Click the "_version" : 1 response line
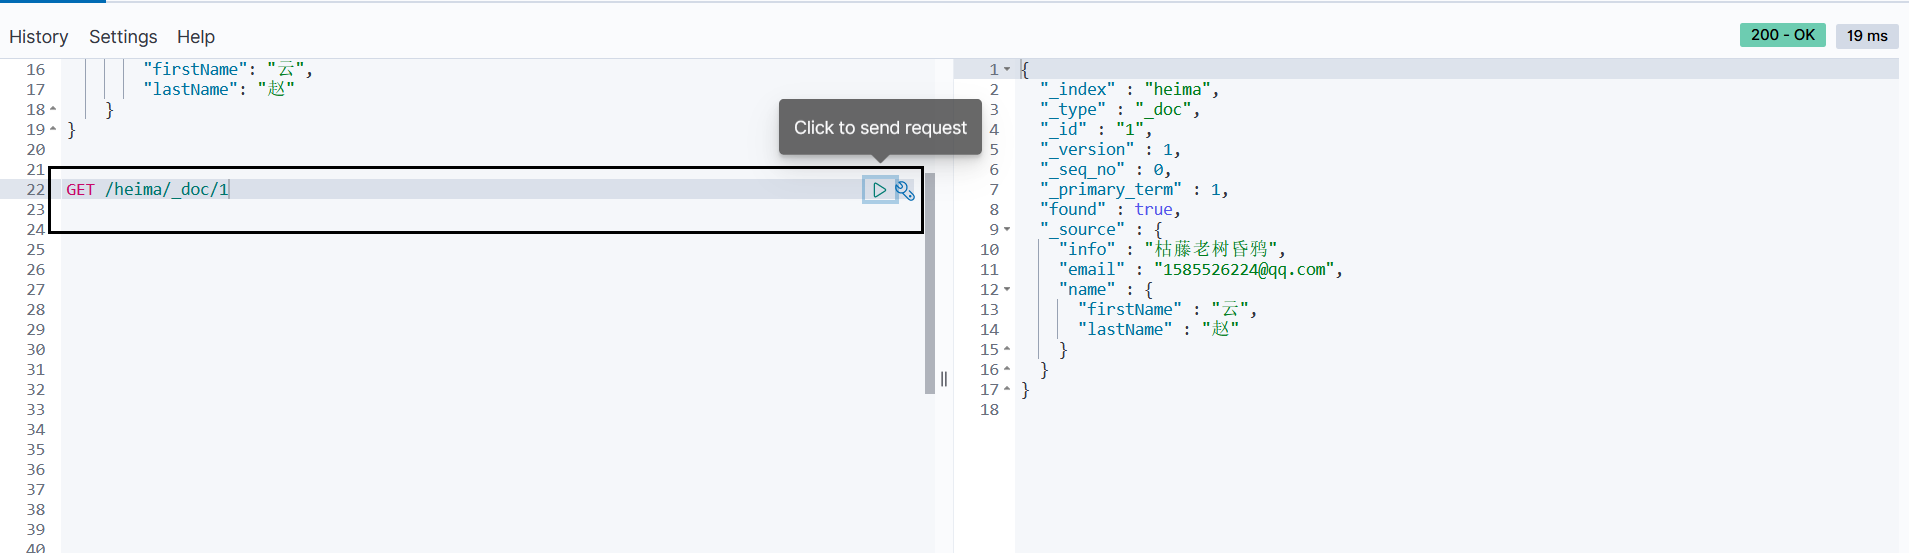 (1110, 149)
